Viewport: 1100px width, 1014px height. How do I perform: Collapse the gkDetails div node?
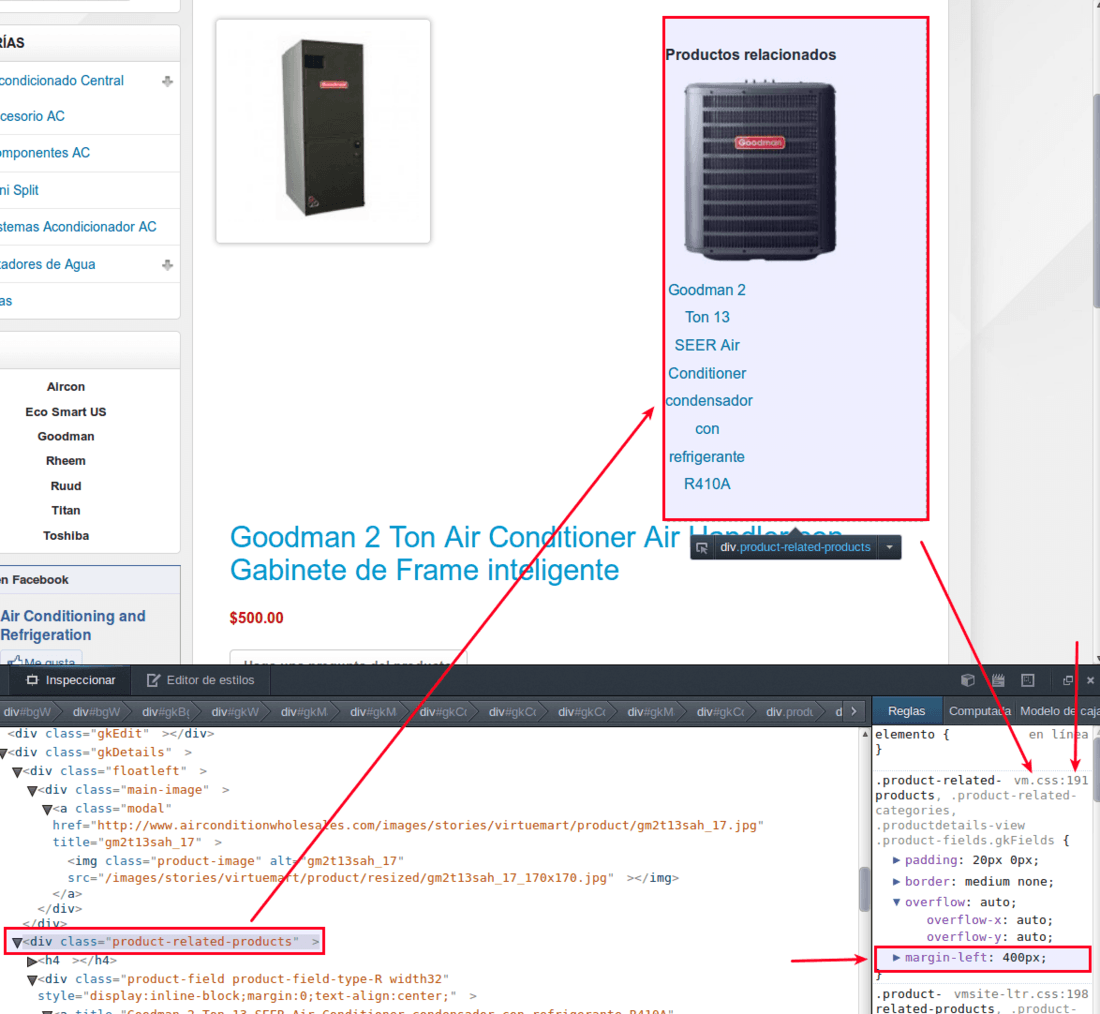(4, 753)
